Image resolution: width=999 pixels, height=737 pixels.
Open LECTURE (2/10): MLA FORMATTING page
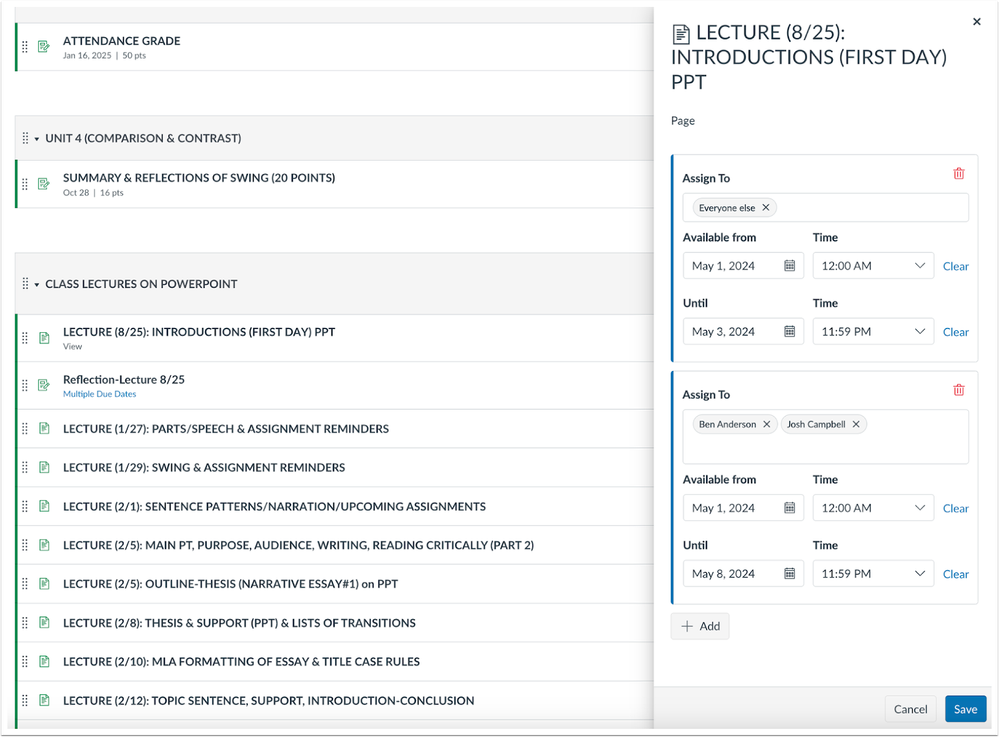pos(241,662)
